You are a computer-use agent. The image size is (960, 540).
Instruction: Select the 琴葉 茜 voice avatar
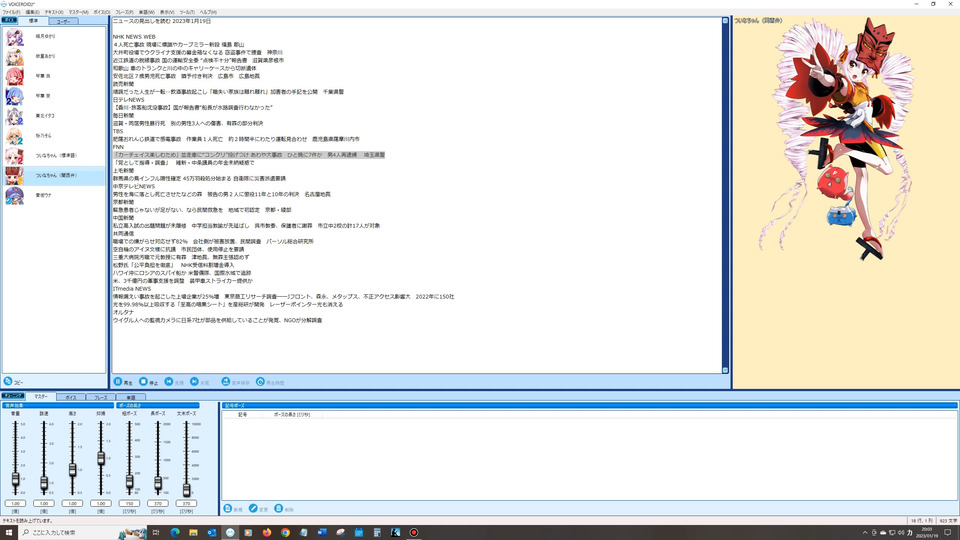[x=15, y=76]
